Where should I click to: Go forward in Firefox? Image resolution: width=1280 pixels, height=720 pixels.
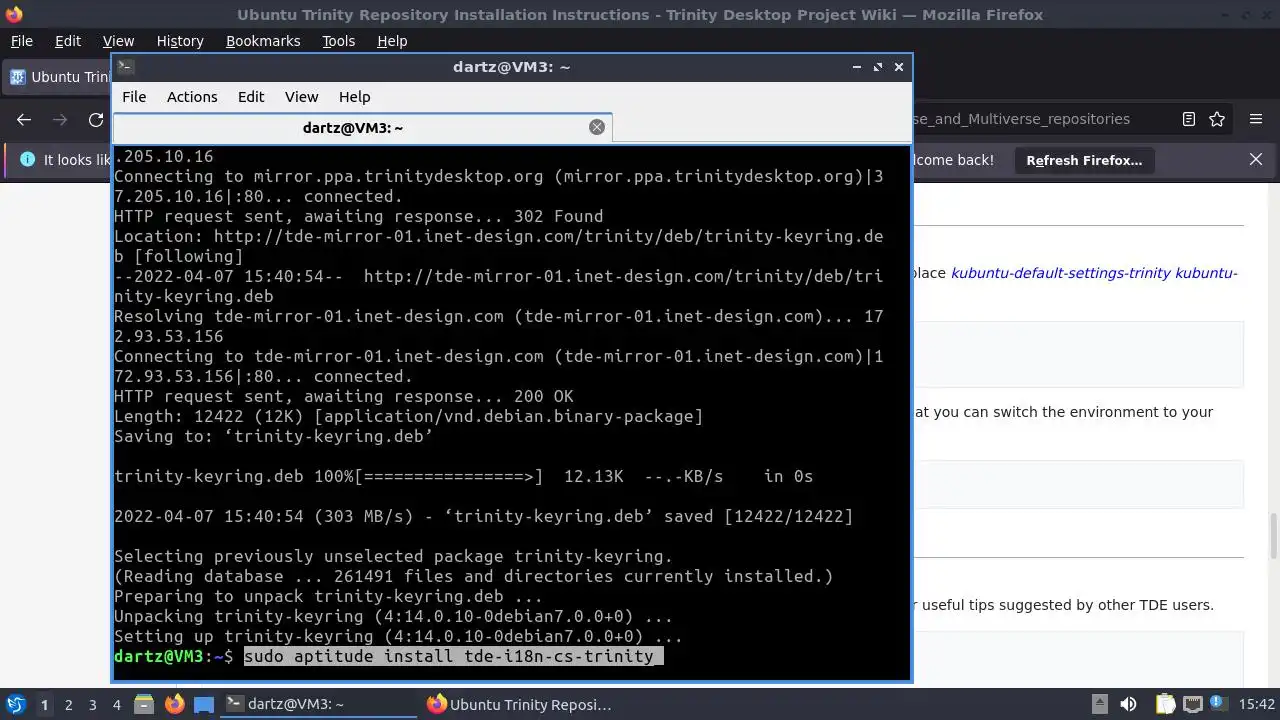[60, 119]
